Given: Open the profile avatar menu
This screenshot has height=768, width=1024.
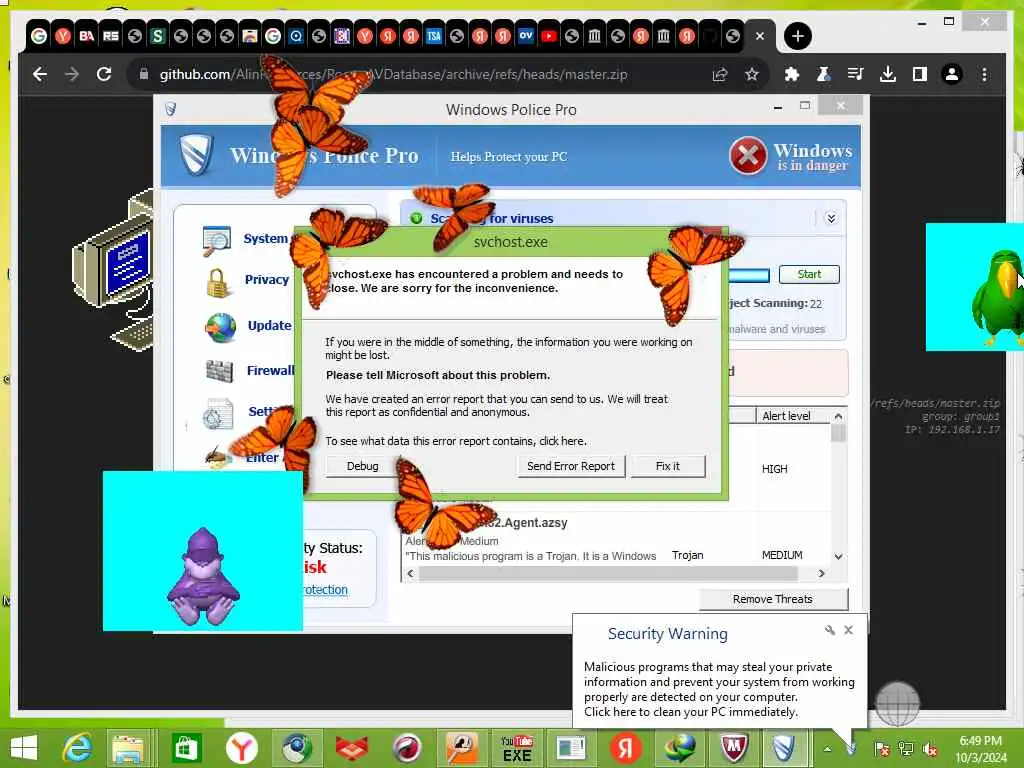Looking at the screenshot, I should (x=952, y=74).
